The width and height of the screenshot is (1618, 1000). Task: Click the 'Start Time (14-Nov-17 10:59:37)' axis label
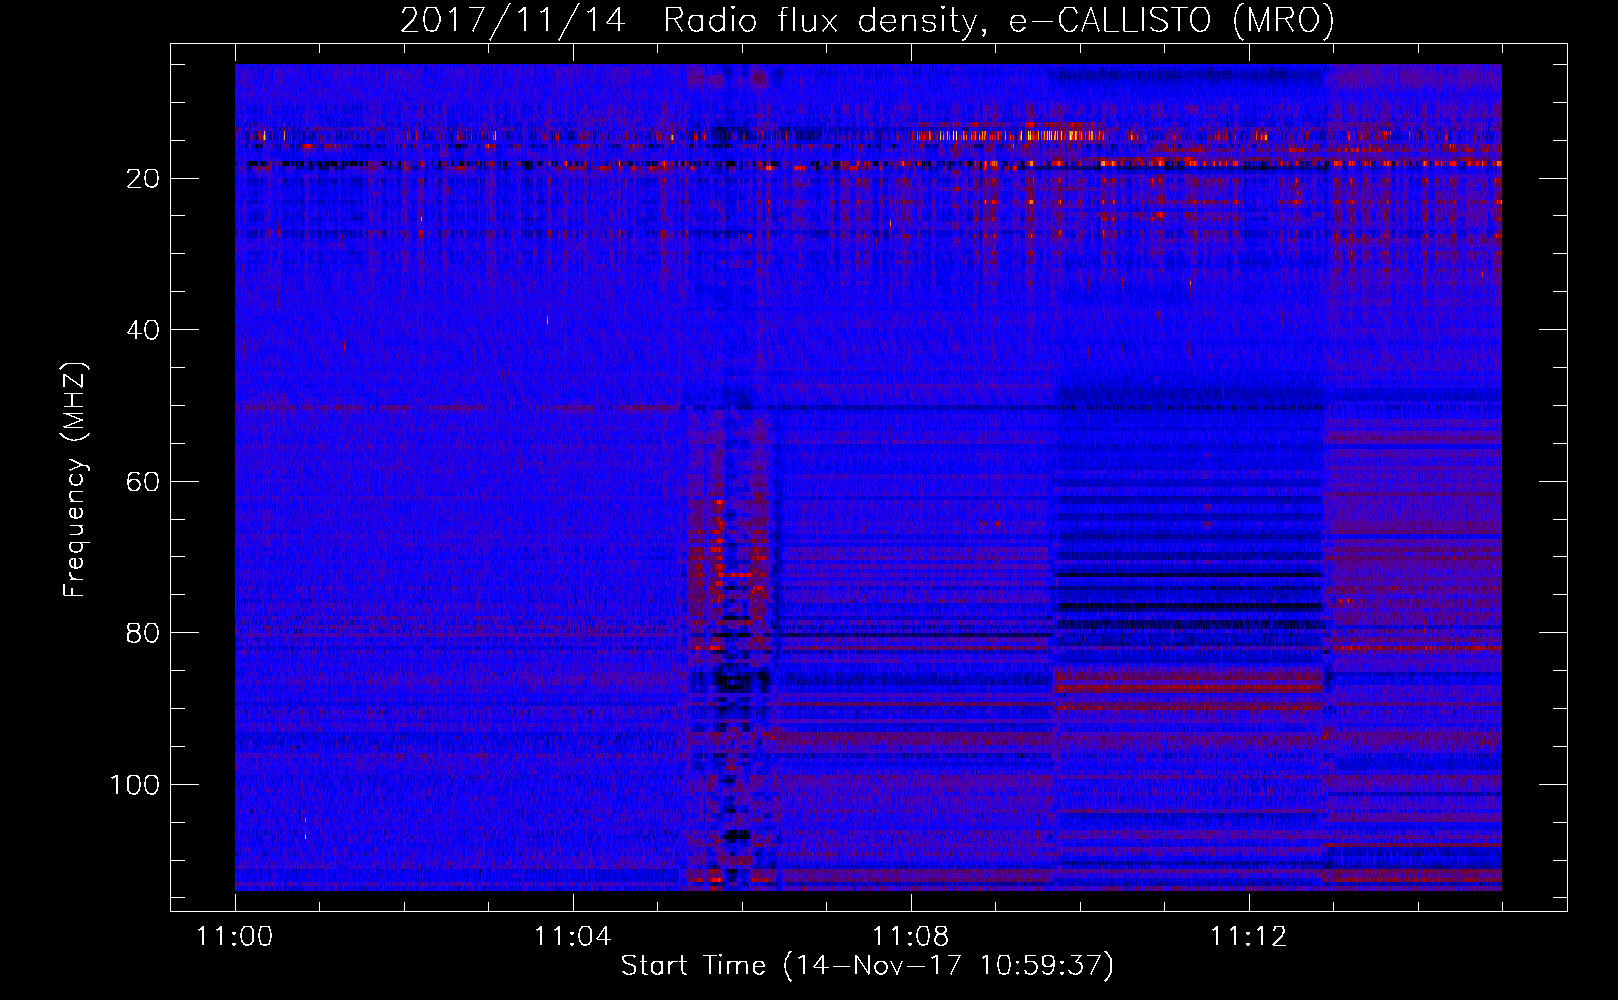[x=867, y=966]
